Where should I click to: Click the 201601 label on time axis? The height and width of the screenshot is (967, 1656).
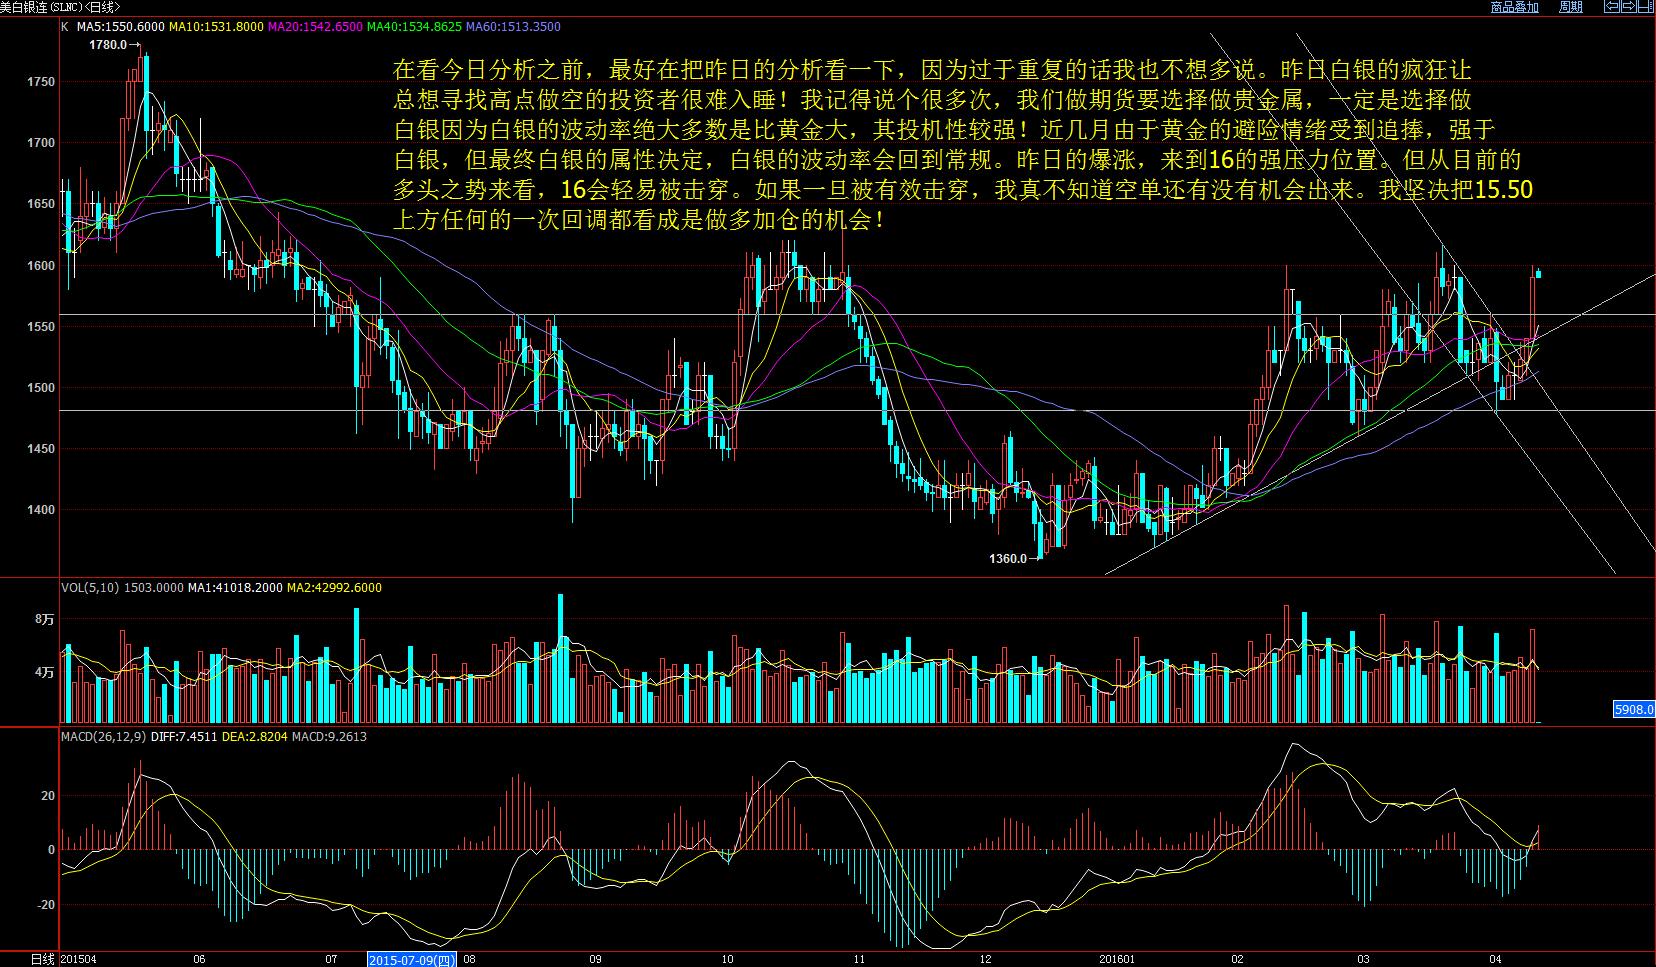(x=1117, y=959)
